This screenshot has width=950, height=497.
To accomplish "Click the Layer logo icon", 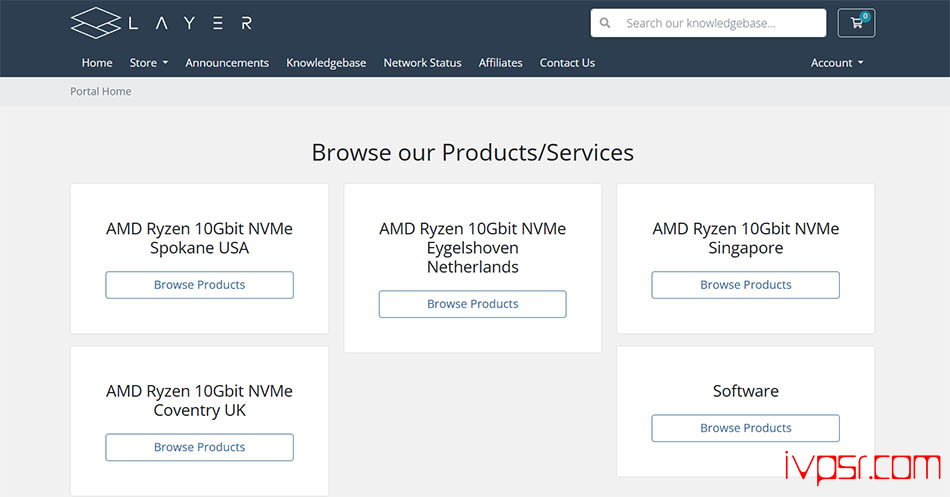I will click(95, 23).
